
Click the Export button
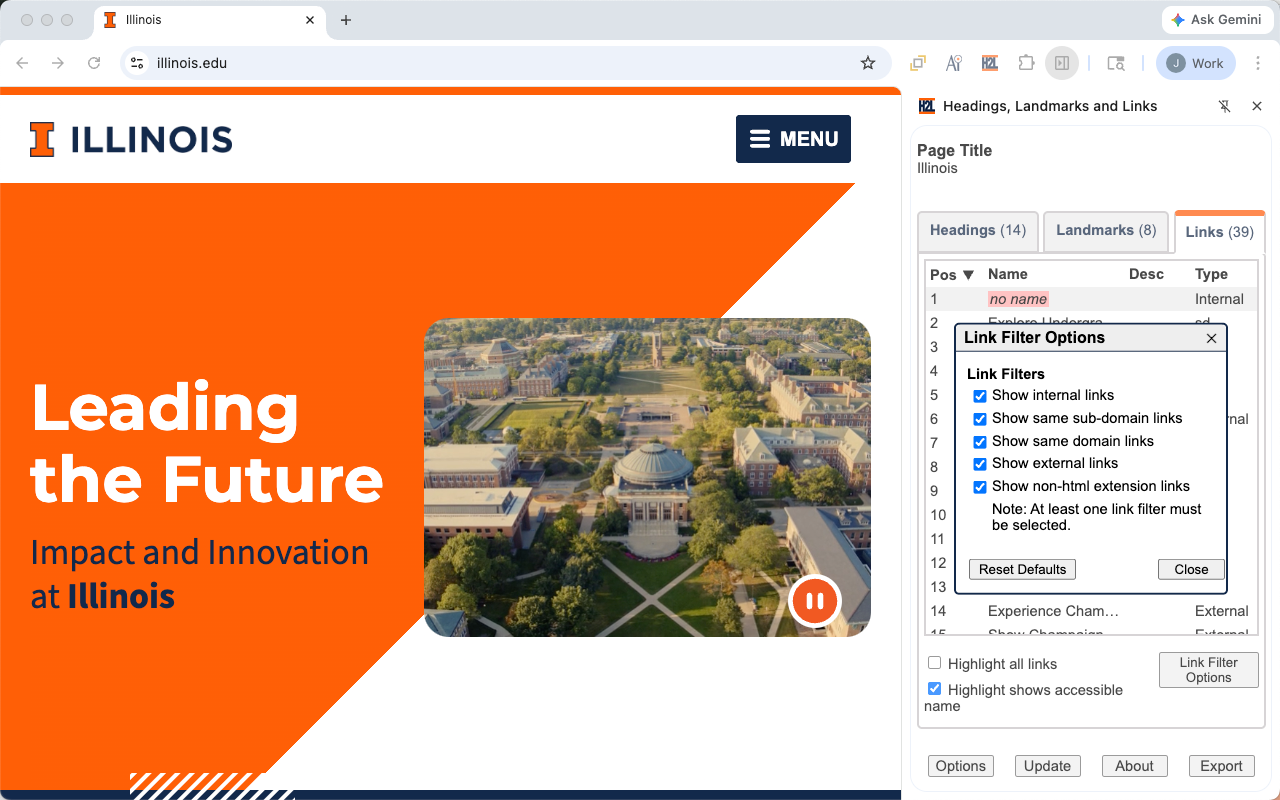coord(1221,766)
